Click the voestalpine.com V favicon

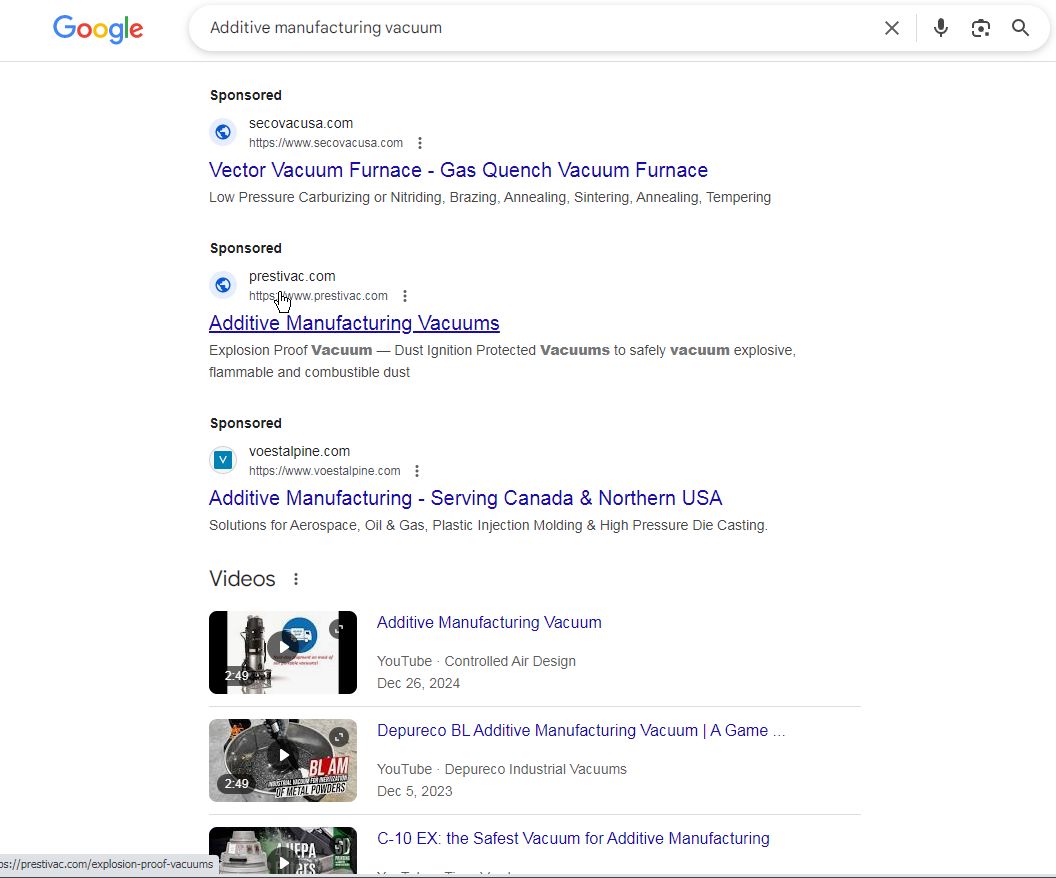223,460
